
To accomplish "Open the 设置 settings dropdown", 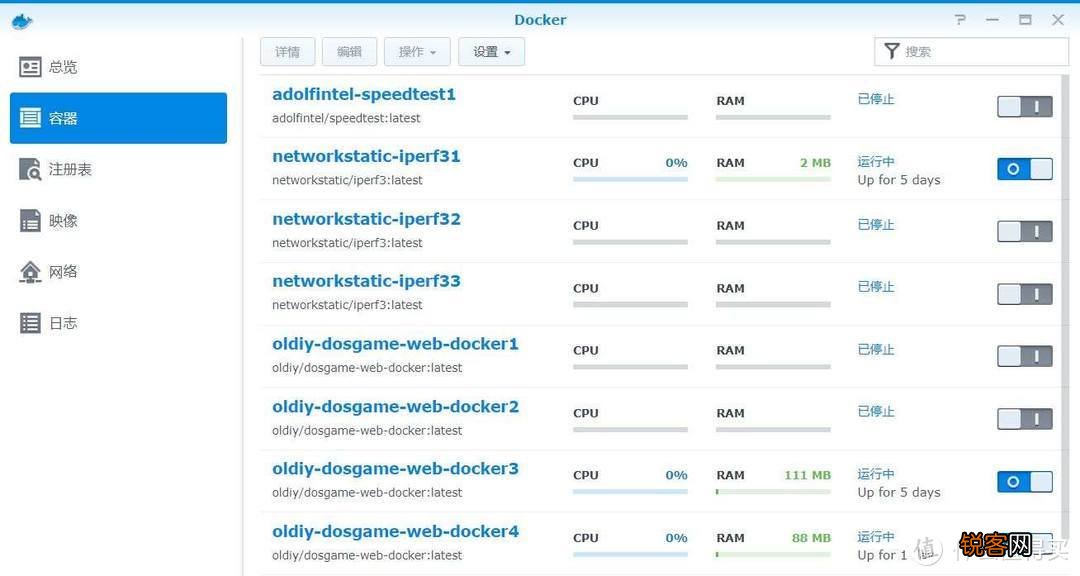I will 492,52.
